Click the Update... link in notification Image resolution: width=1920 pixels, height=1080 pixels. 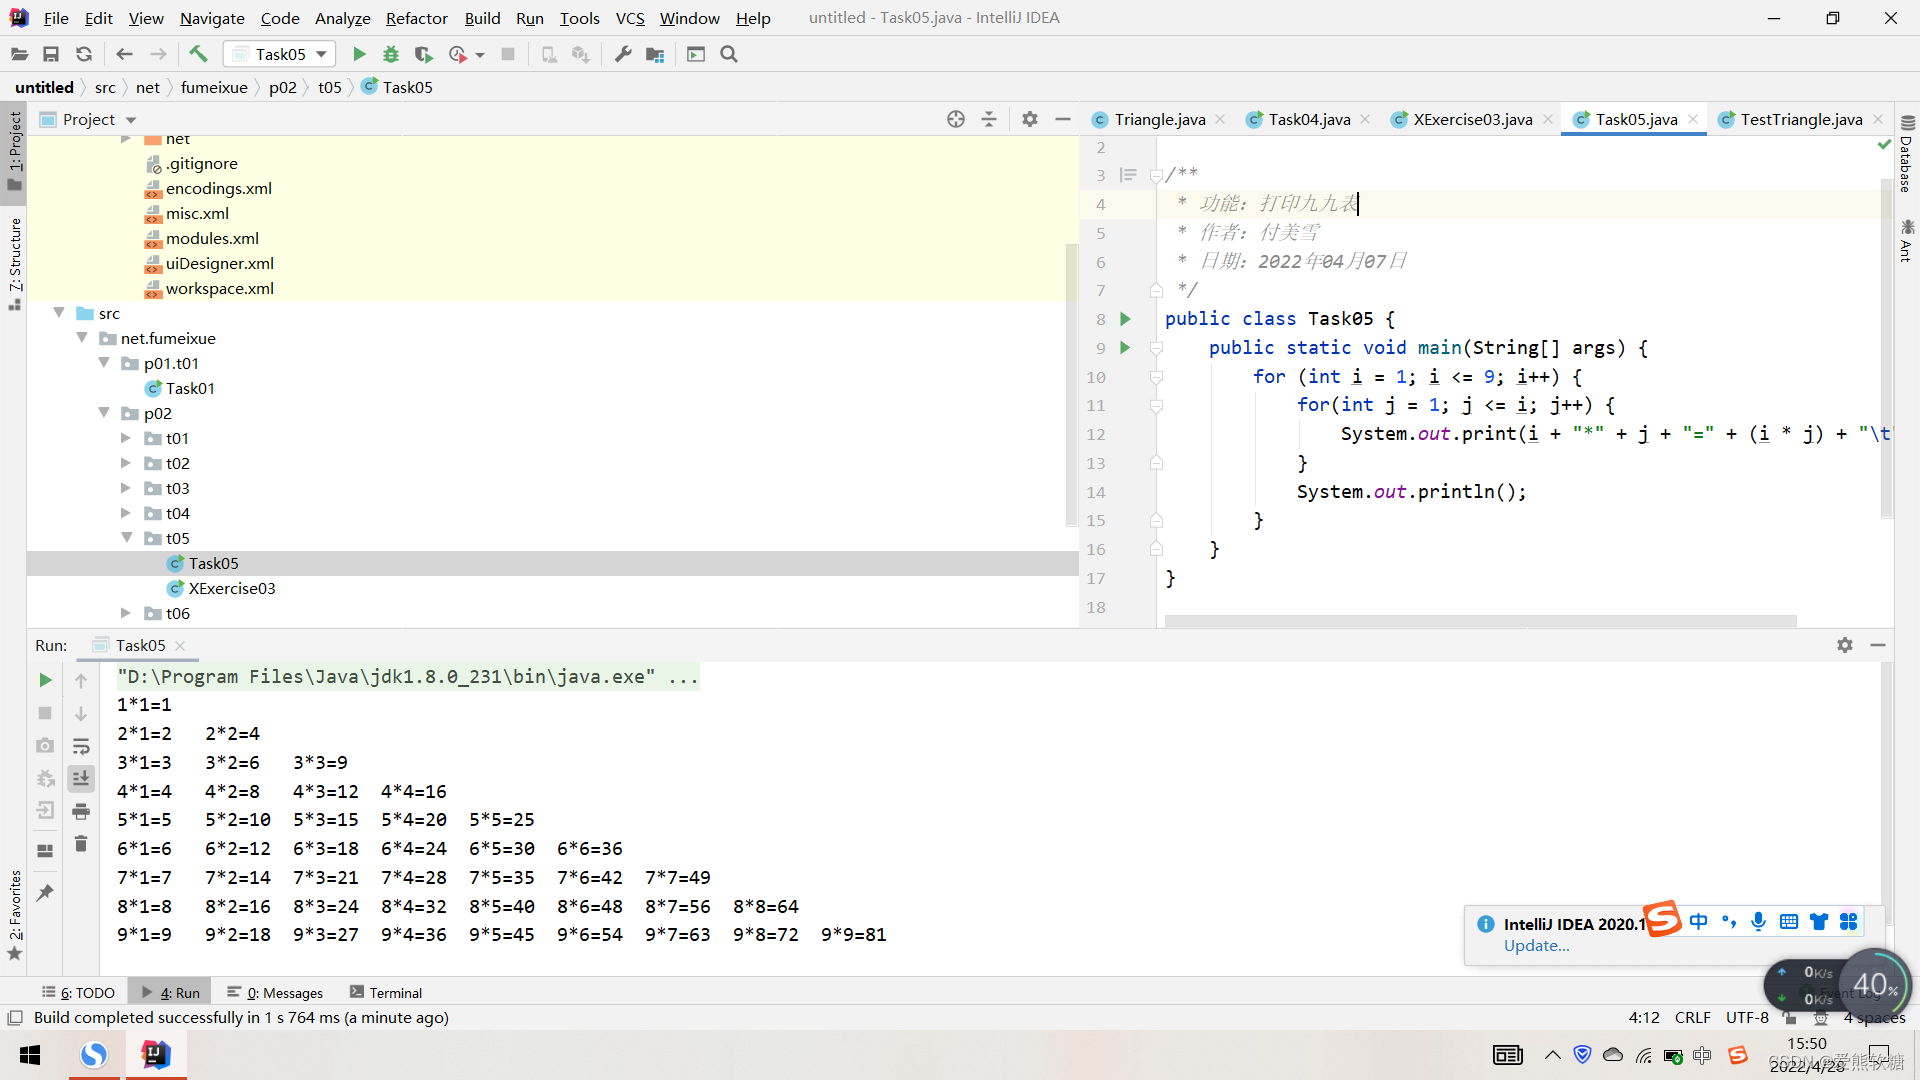pos(1536,946)
